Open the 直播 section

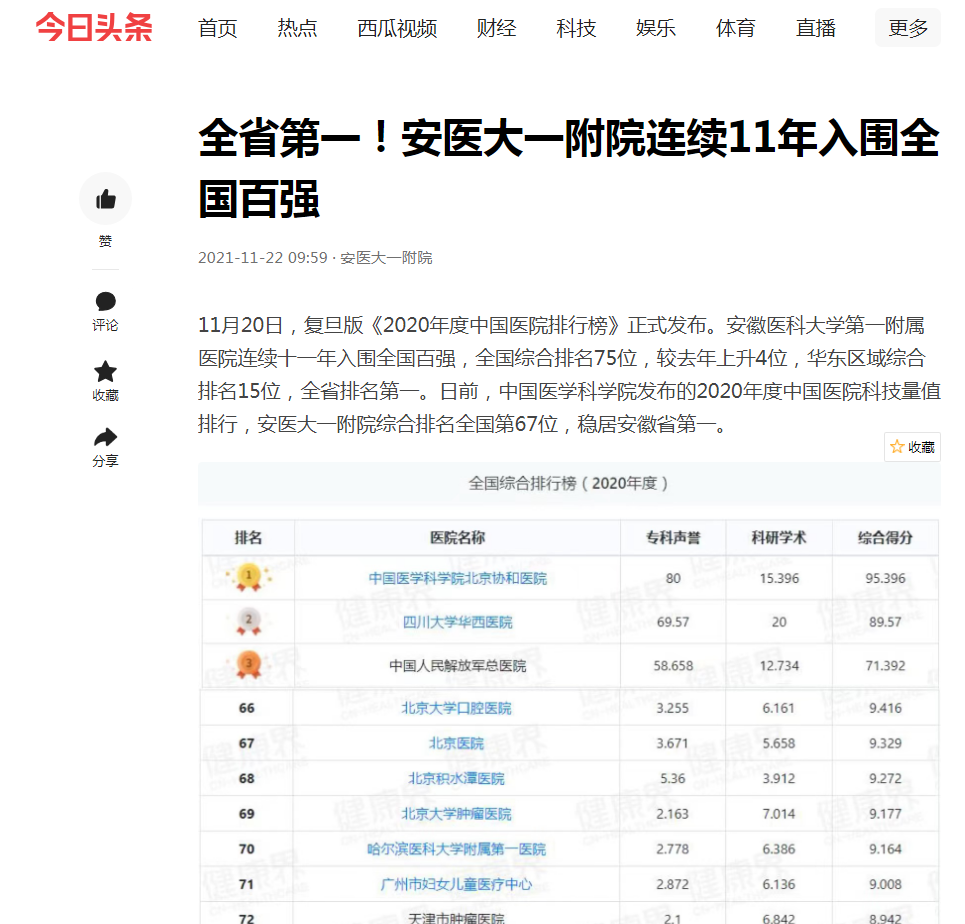[816, 28]
